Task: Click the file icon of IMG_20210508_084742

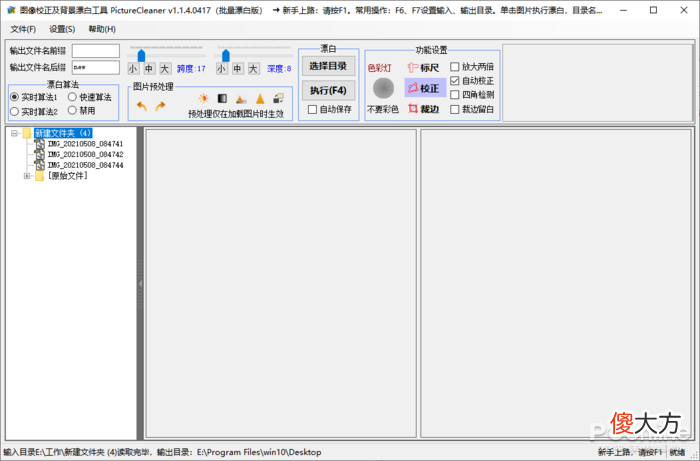Action: (x=40, y=154)
